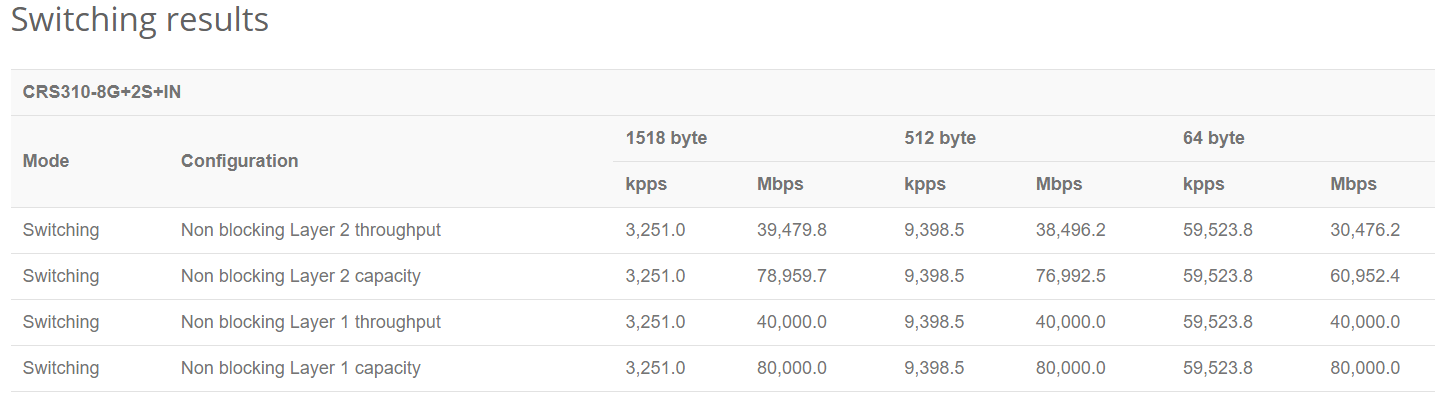Click the Mode column header

coord(46,161)
